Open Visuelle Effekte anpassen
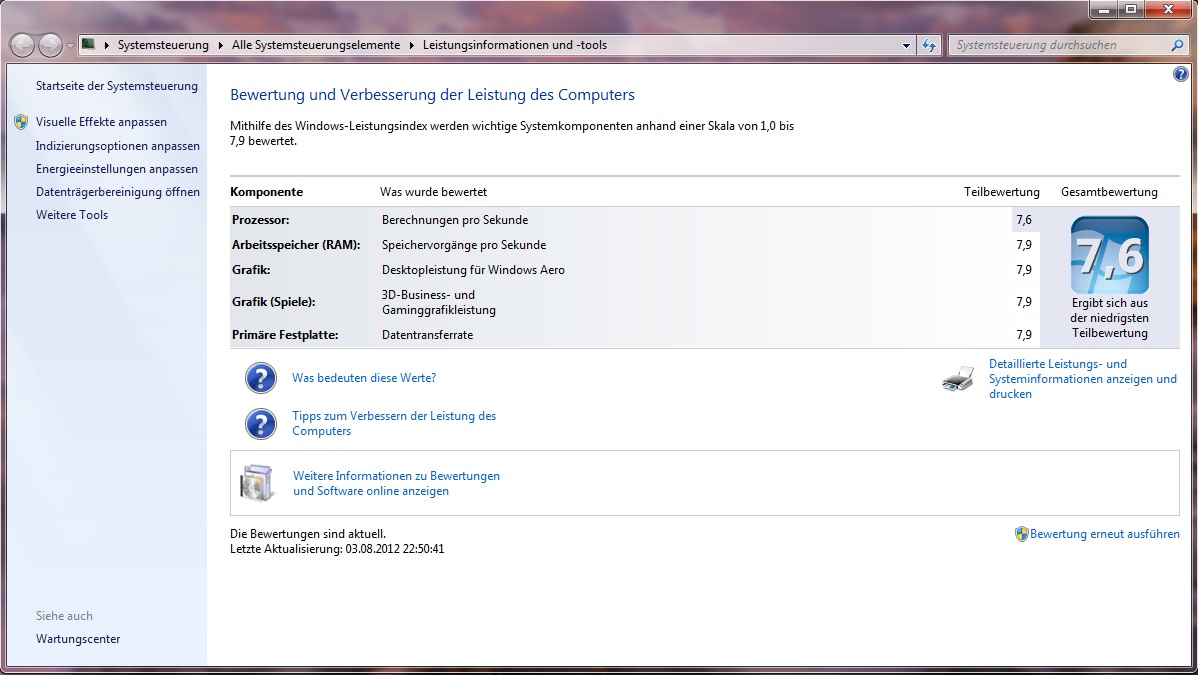Image resolution: width=1198 pixels, height=675 pixels. 101,122
